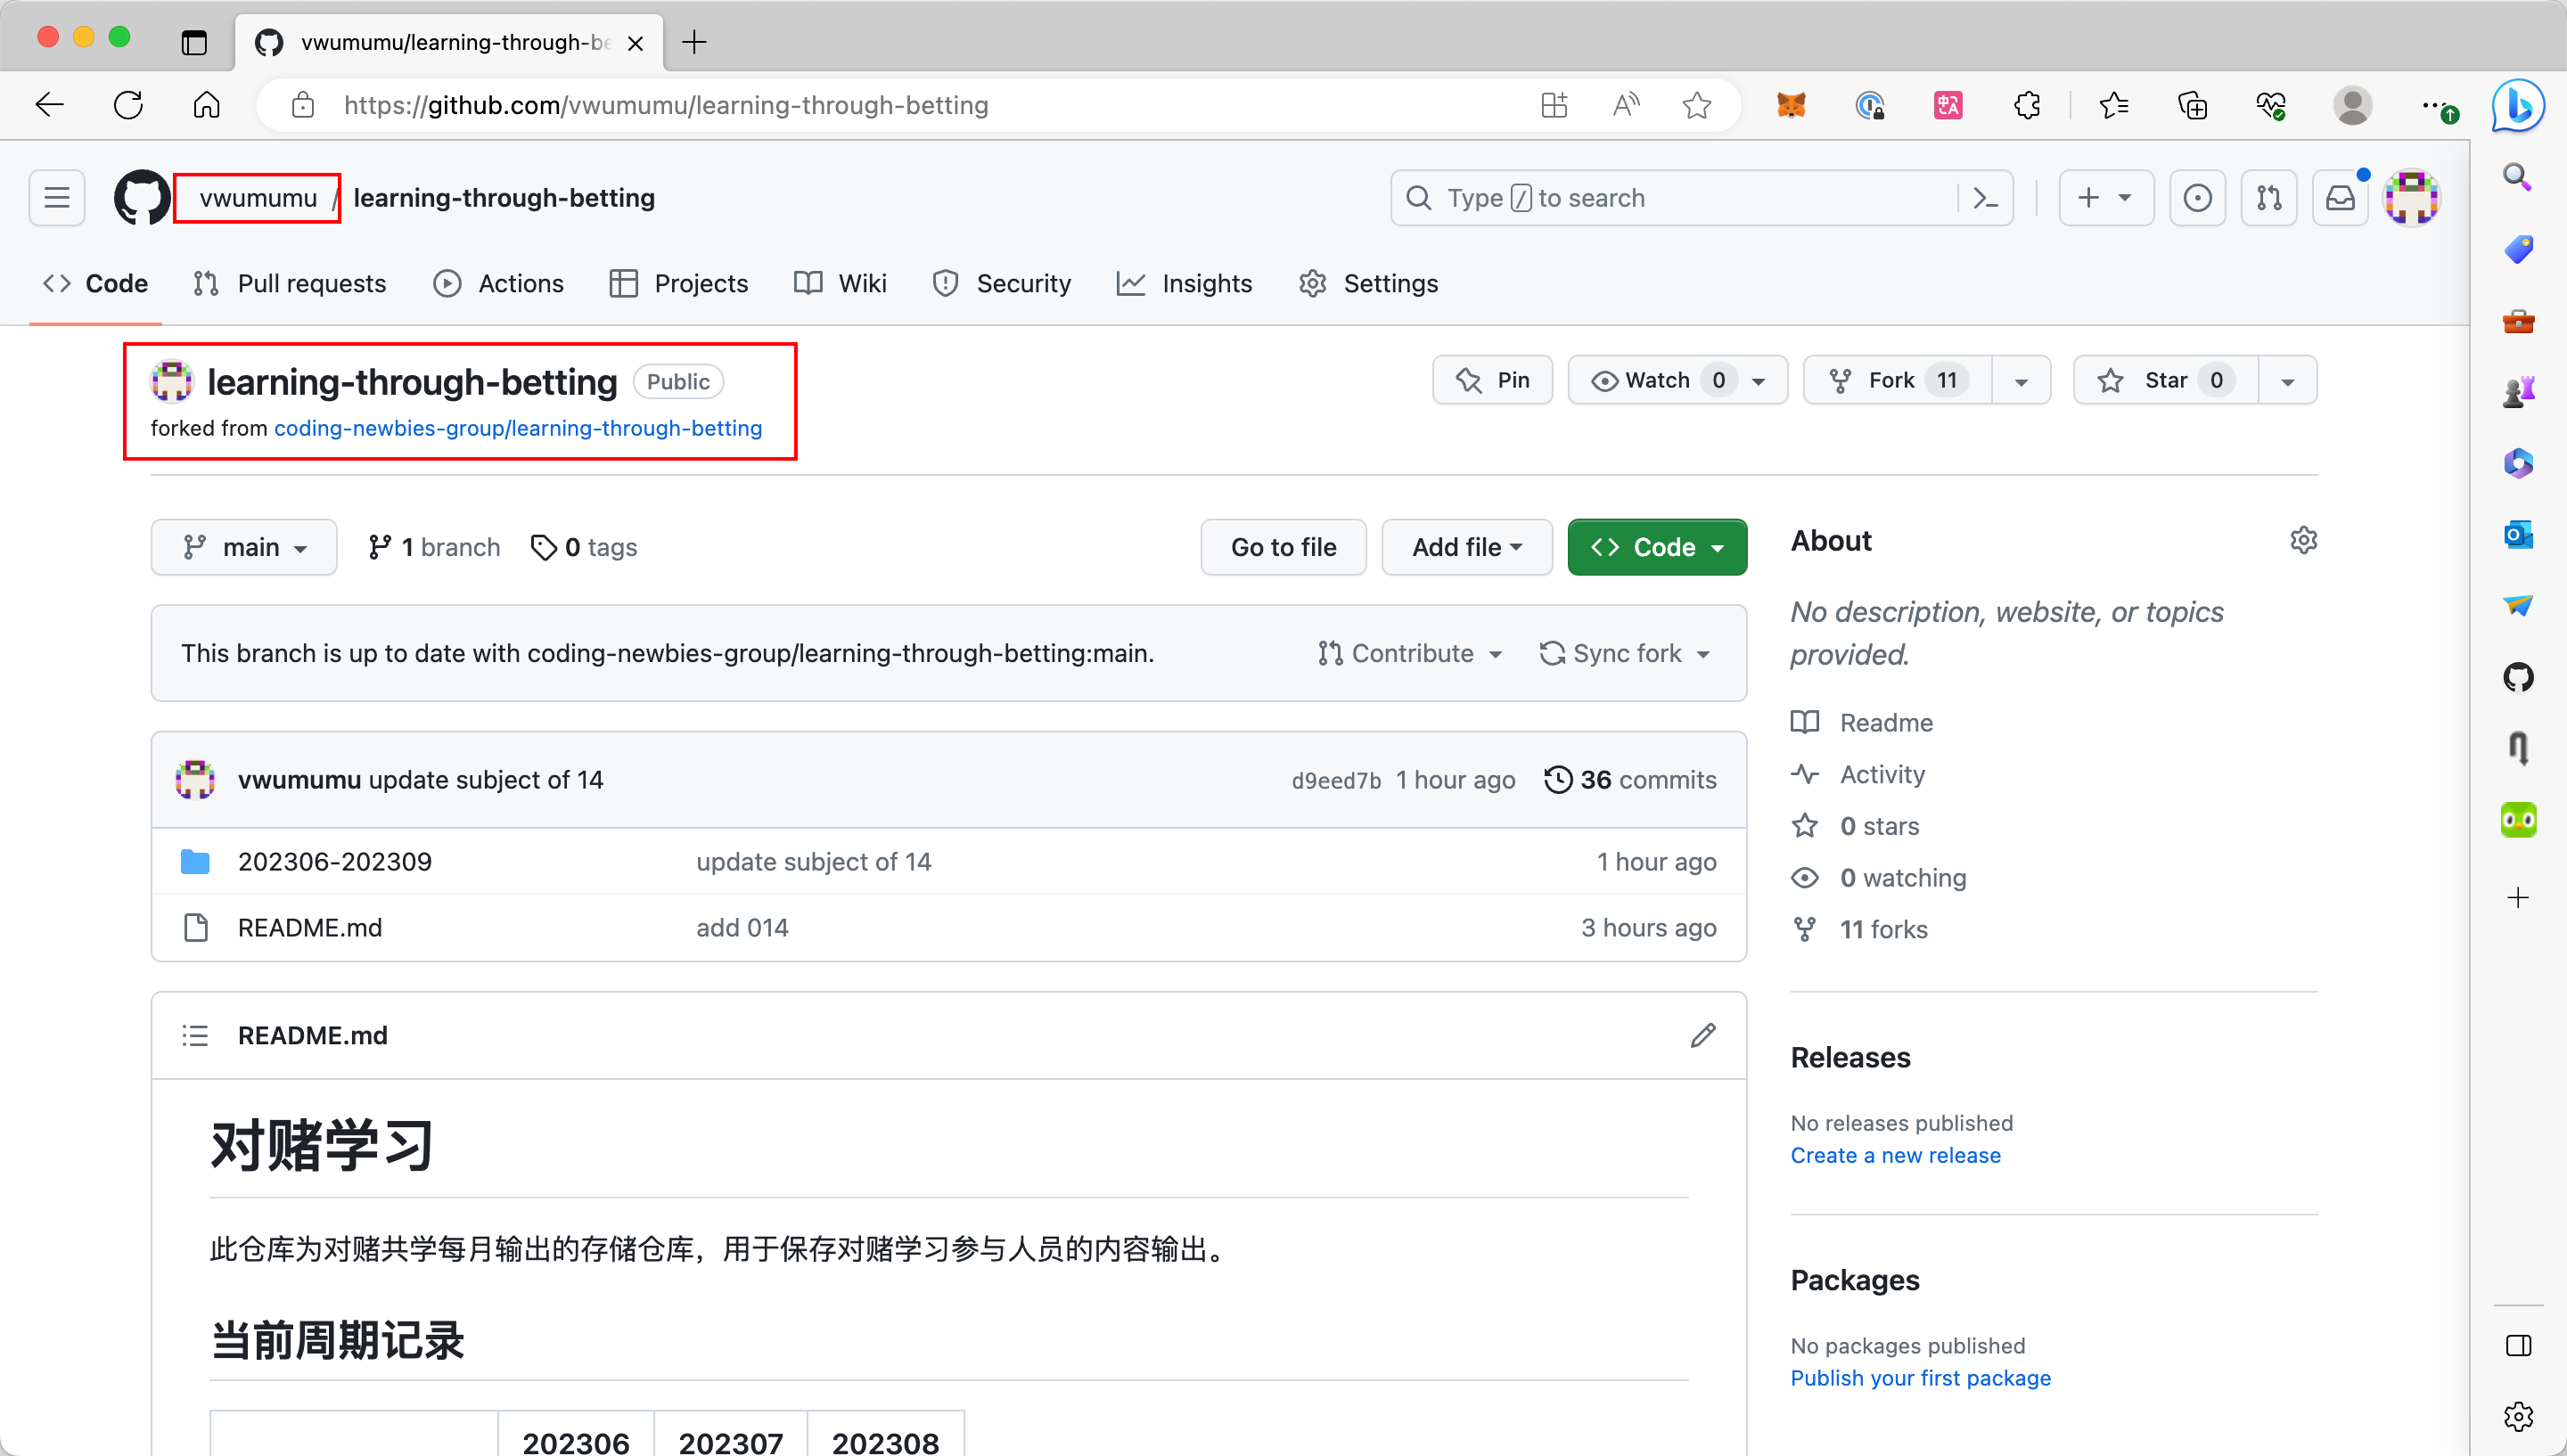The width and height of the screenshot is (2567, 1456).
Task: Pin the repository
Action: pyautogui.click(x=1493, y=380)
